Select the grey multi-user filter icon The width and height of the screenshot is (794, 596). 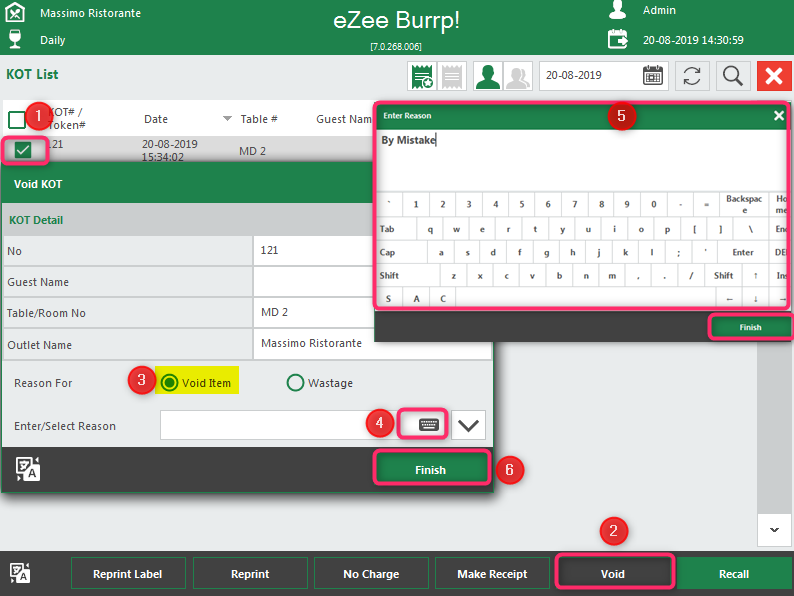518,76
